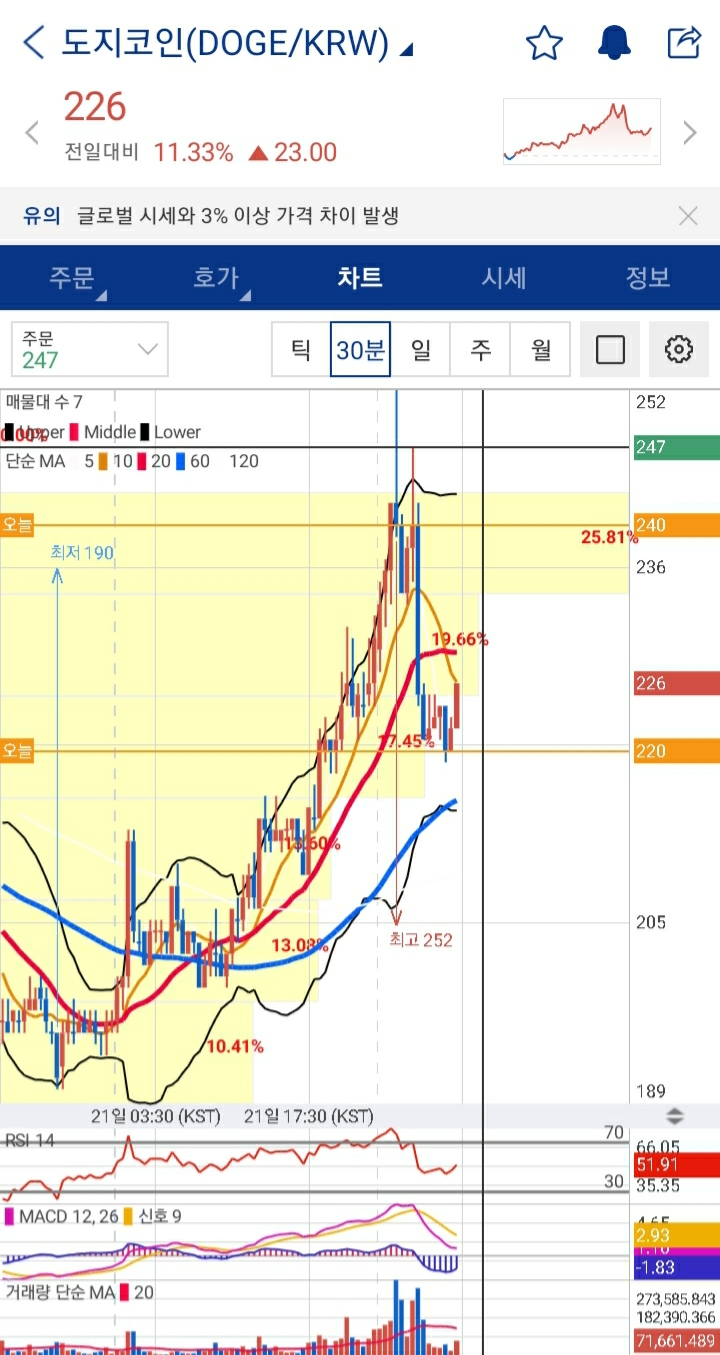The height and width of the screenshot is (1355, 720).
Task: Tap the 10.41% volume profile label
Action: pos(235,1046)
